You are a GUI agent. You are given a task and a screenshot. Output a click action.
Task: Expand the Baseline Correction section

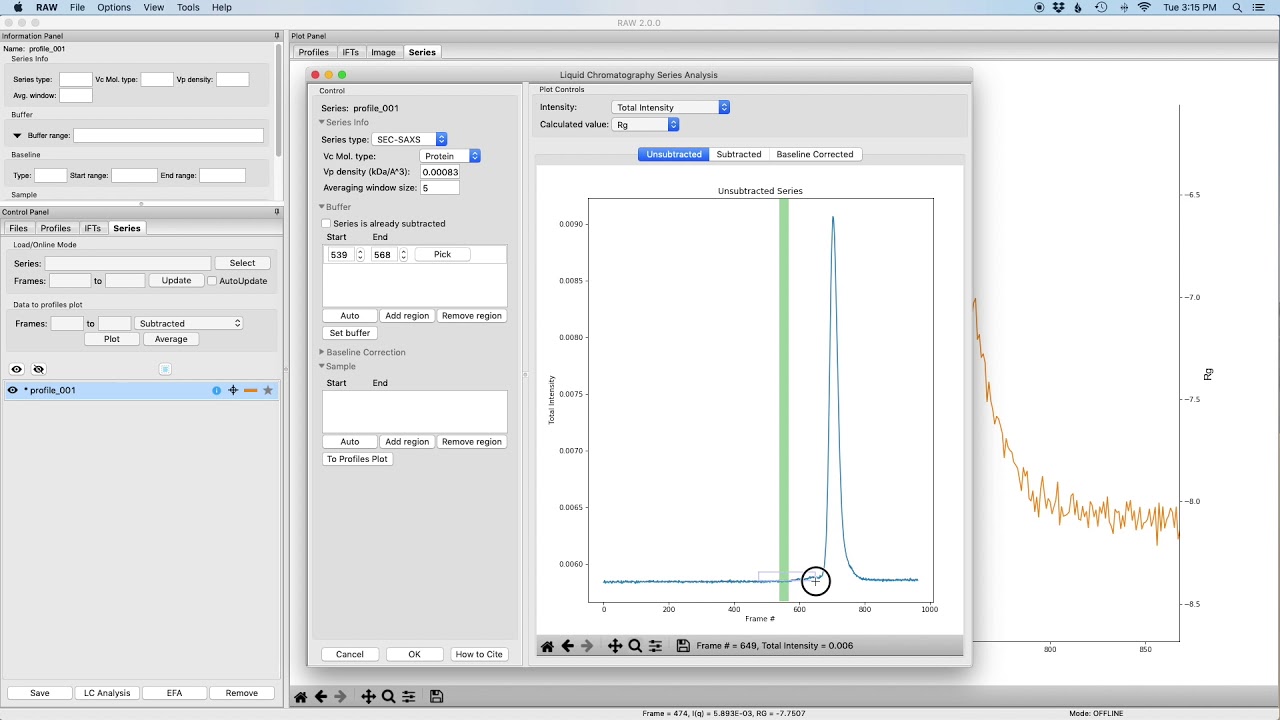322,352
